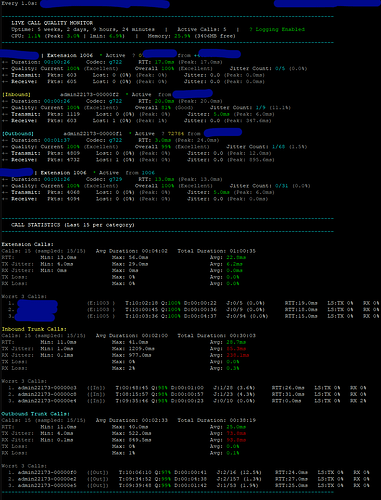Click the jitter "Peak: 895.6ms" value
Image resolution: width=381 pixels, height=500 pixels.
coord(251,160)
